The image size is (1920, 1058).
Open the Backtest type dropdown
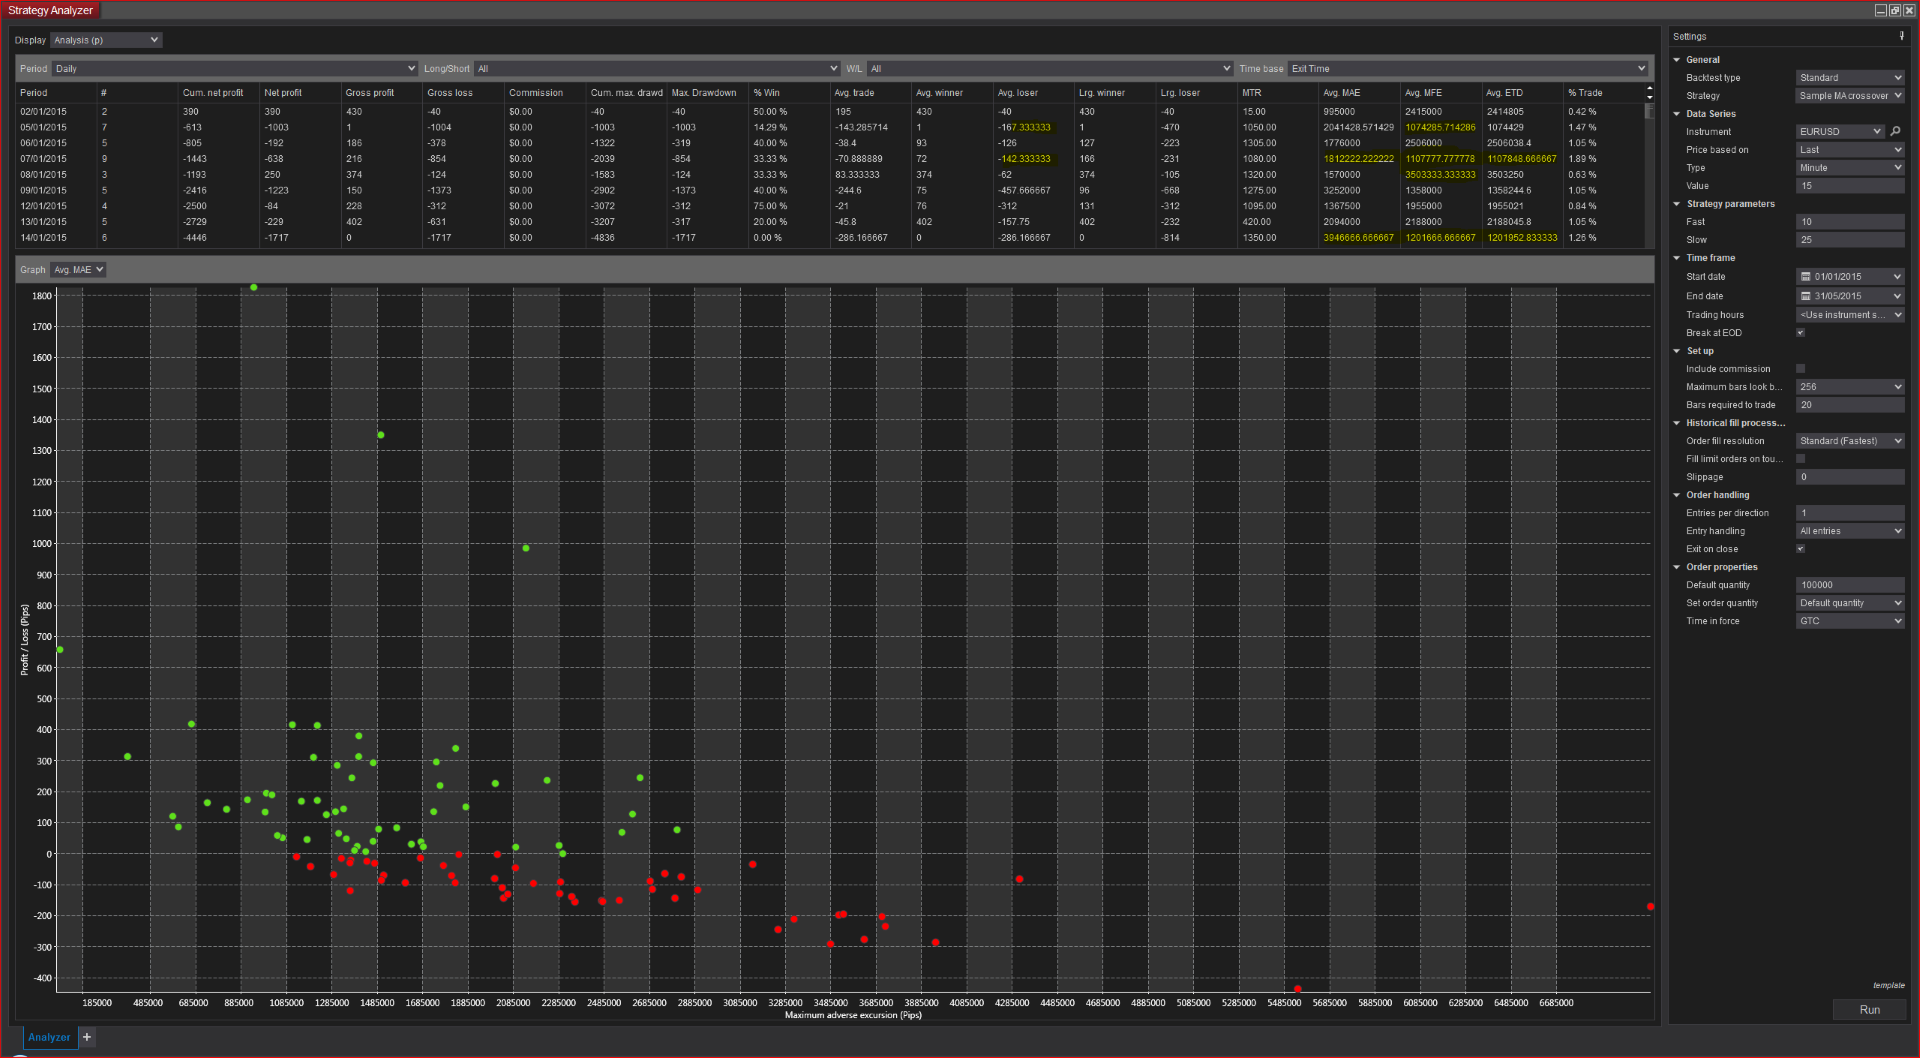pyautogui.click(x=1850, y=78)
